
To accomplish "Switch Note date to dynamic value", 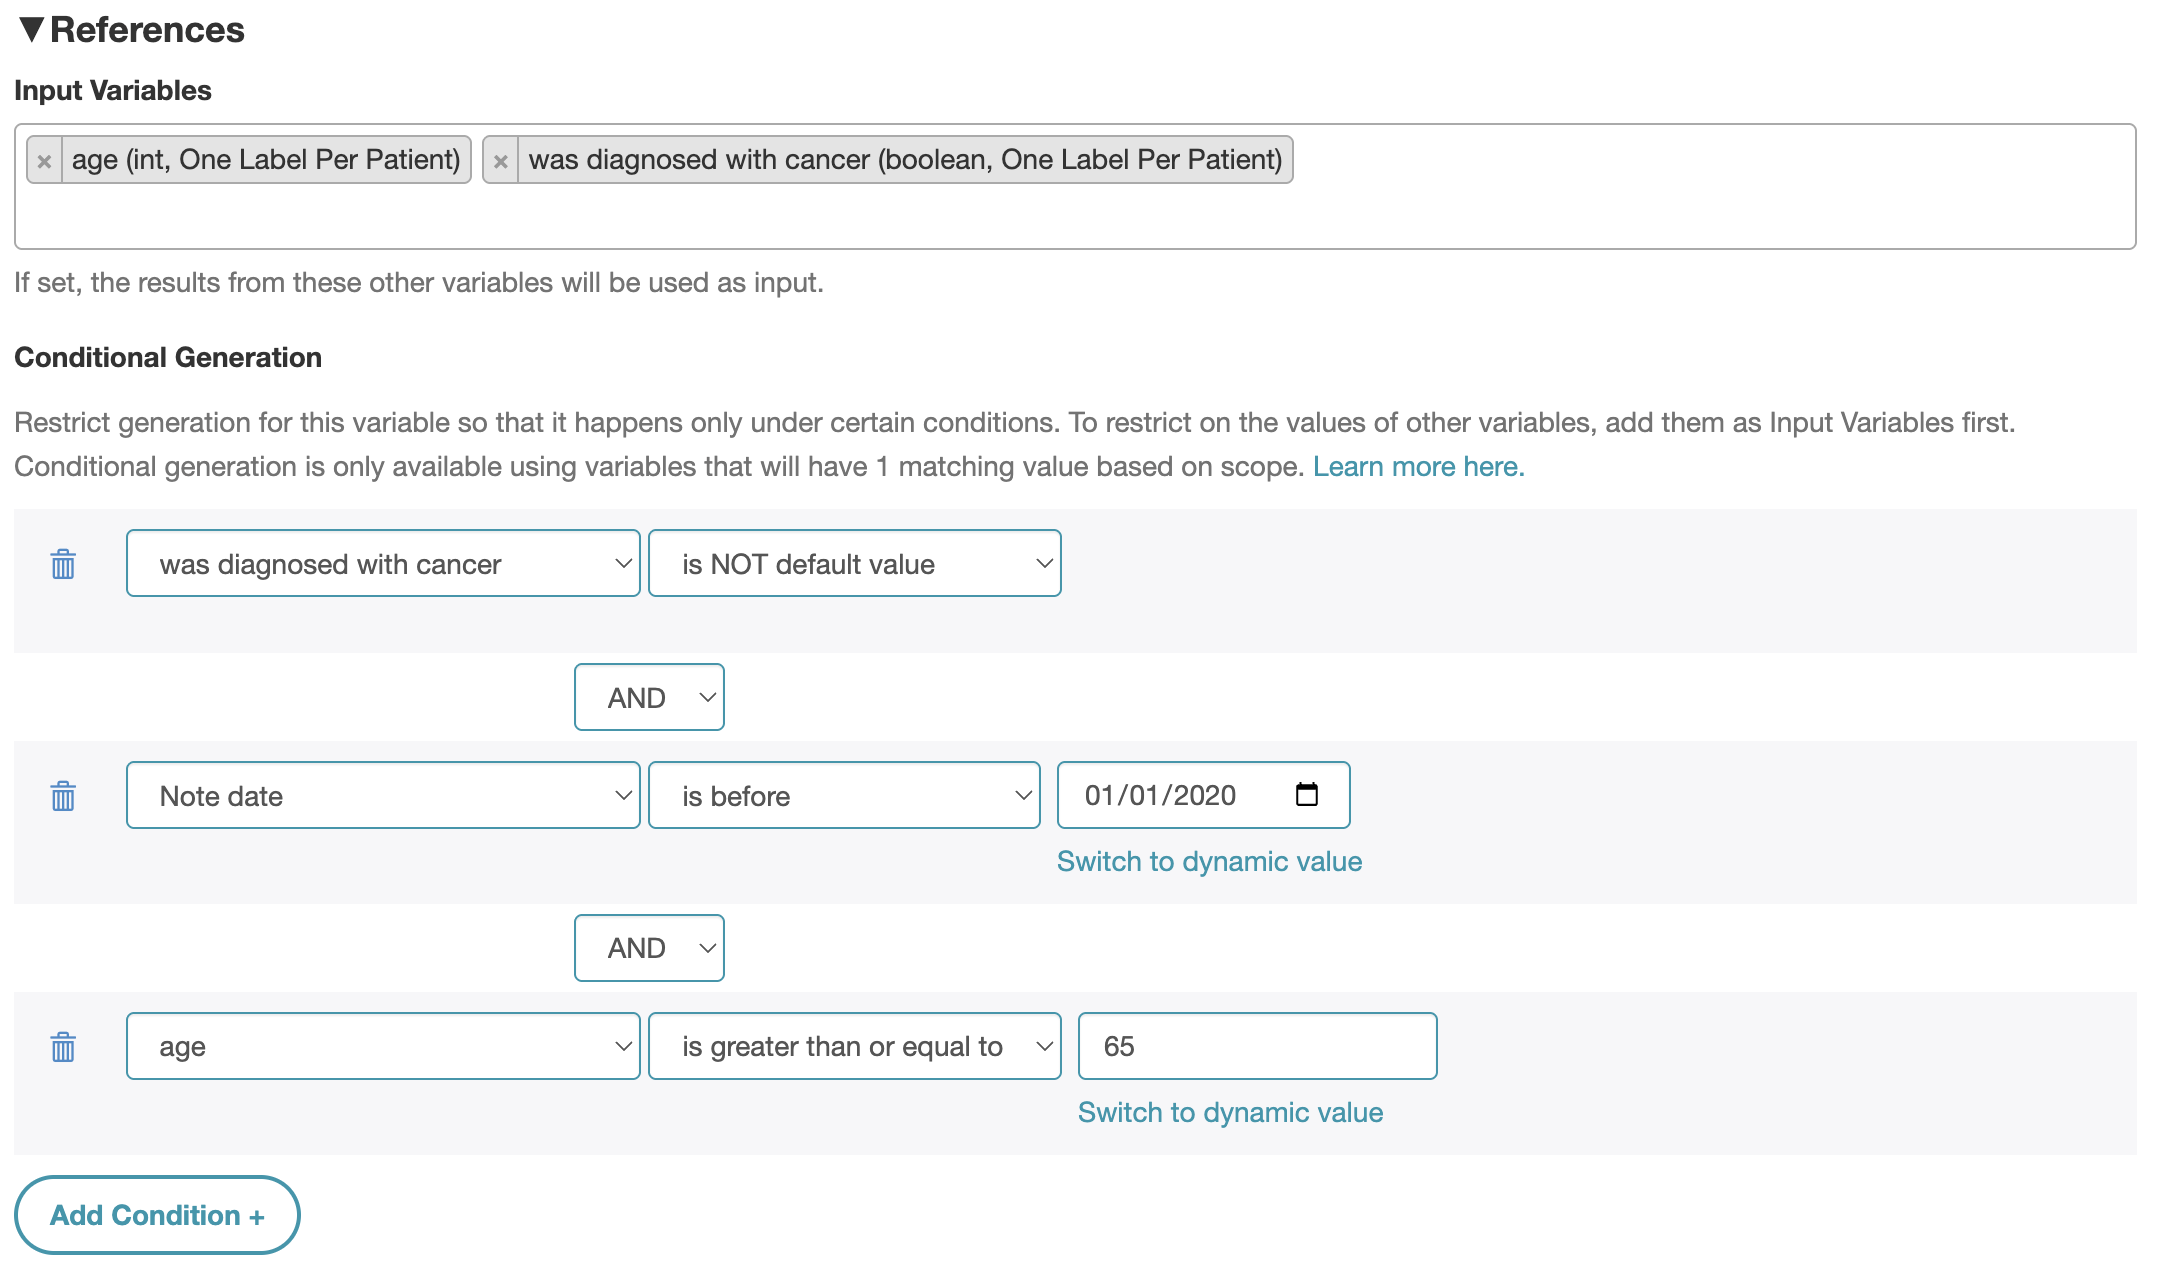I will pos(1209,862).
